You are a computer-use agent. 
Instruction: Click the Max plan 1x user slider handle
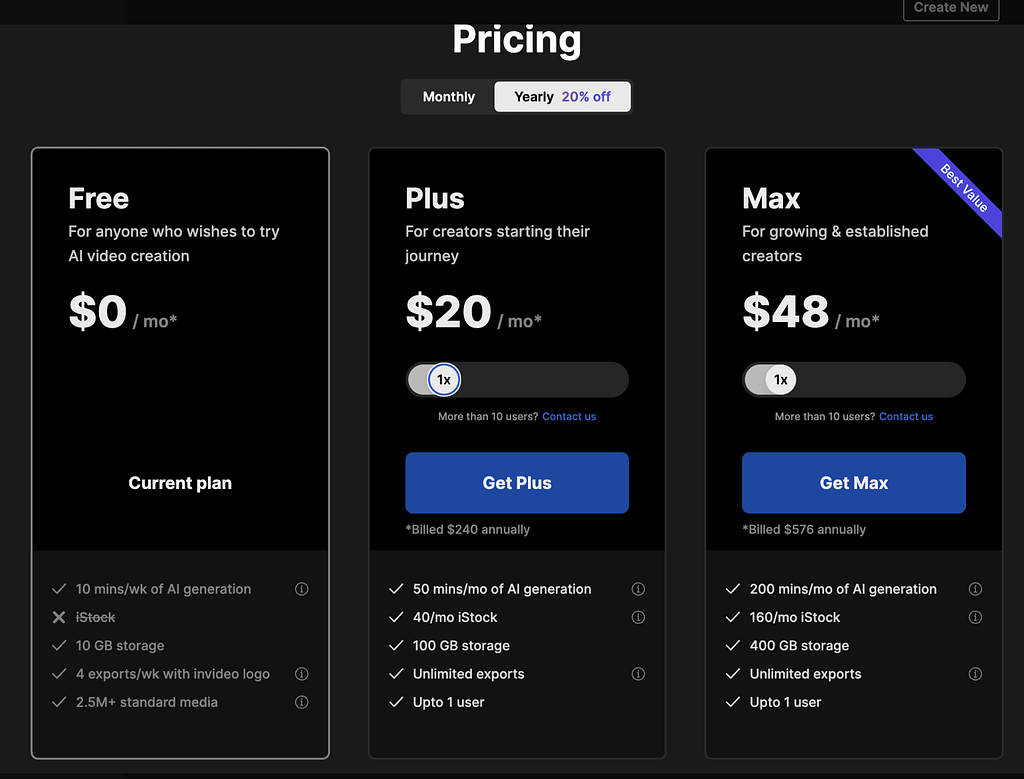point(781,380)
